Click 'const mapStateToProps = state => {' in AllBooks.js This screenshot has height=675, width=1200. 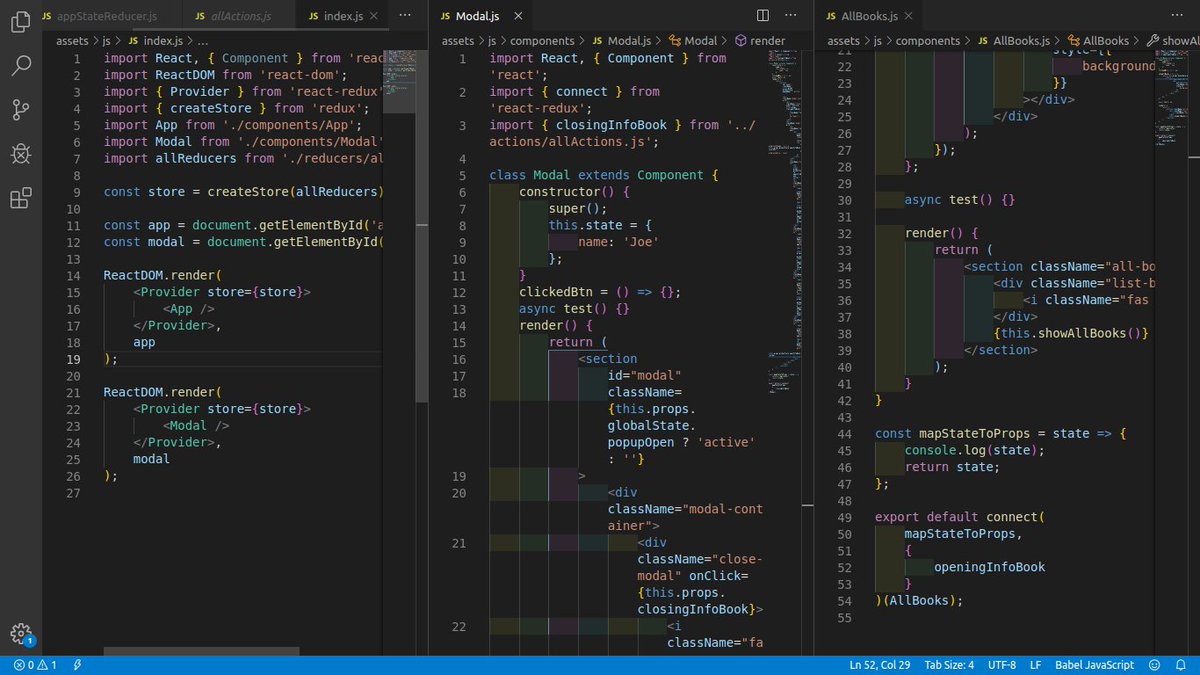coord(1001,434)
